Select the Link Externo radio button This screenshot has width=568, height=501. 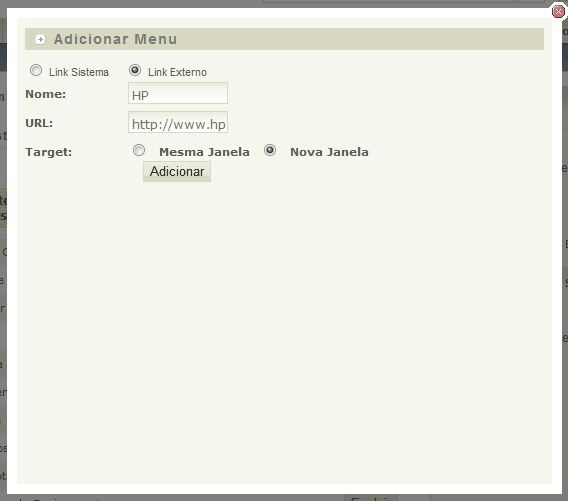tap(135, 70)
